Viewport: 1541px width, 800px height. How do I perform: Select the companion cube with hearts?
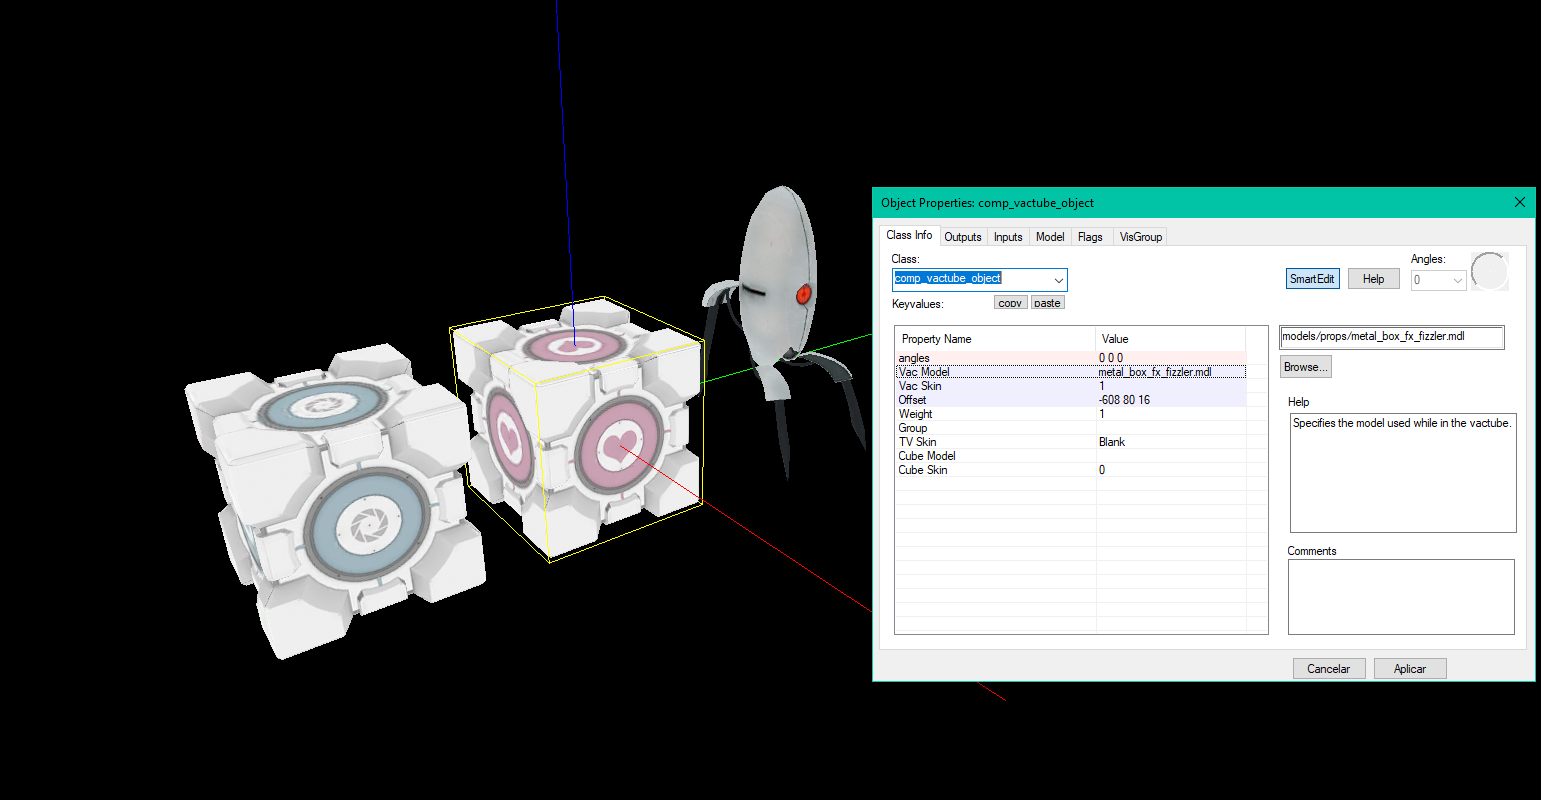point(578,428)
